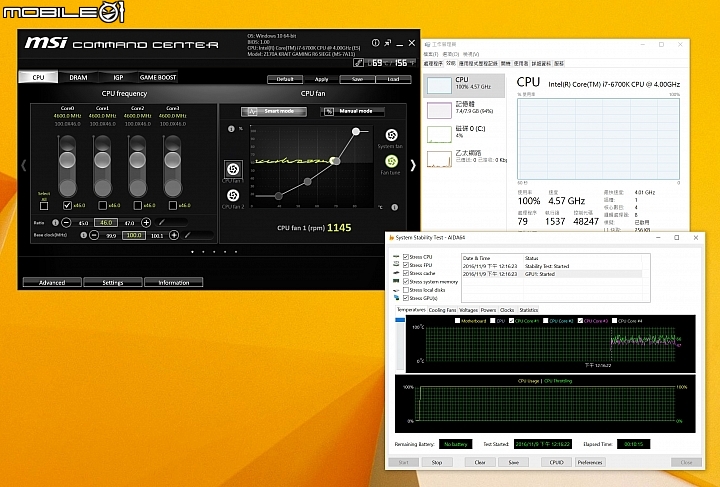Enable CPU Core #2 graph checkbox

[546, 321]
